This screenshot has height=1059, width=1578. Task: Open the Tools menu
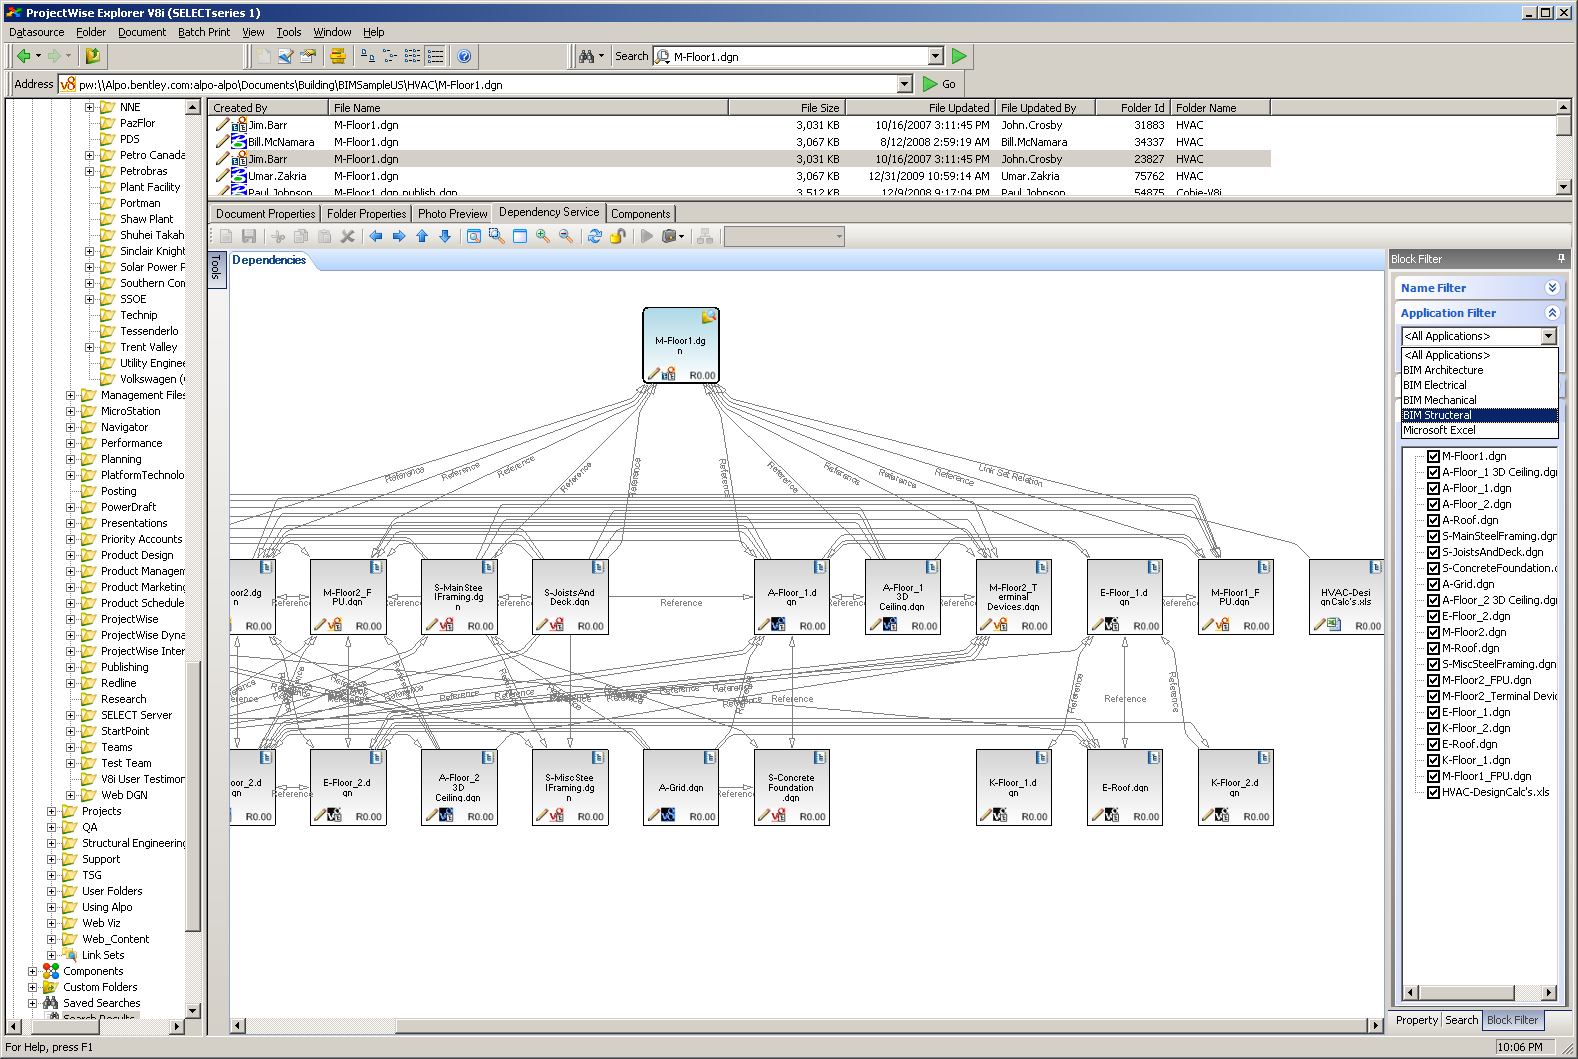point(289,32)
